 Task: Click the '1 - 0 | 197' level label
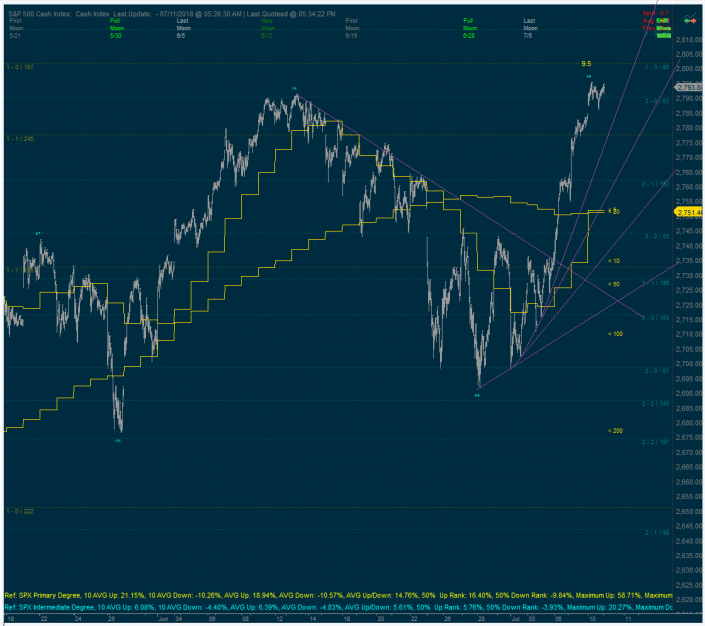coord(20,67)
